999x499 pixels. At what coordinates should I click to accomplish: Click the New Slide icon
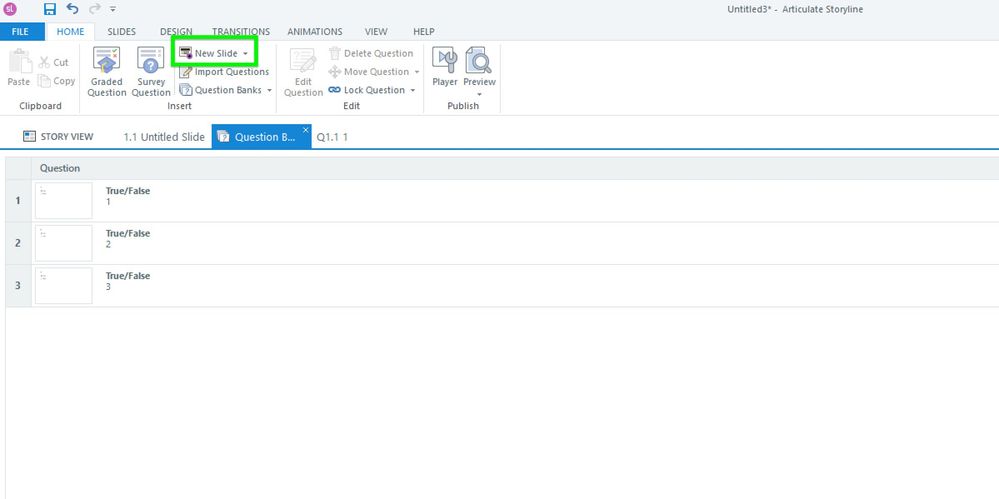pyautogui.click(x=185, y=54)
